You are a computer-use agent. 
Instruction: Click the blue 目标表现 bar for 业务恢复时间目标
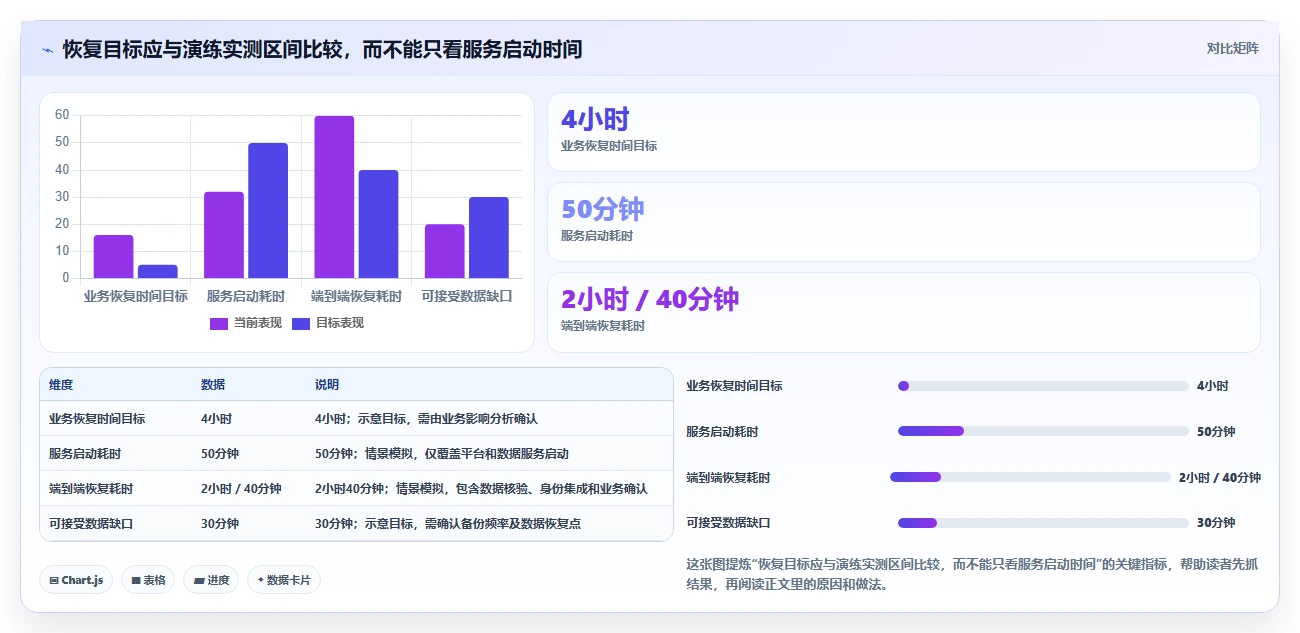pos(157,271)
